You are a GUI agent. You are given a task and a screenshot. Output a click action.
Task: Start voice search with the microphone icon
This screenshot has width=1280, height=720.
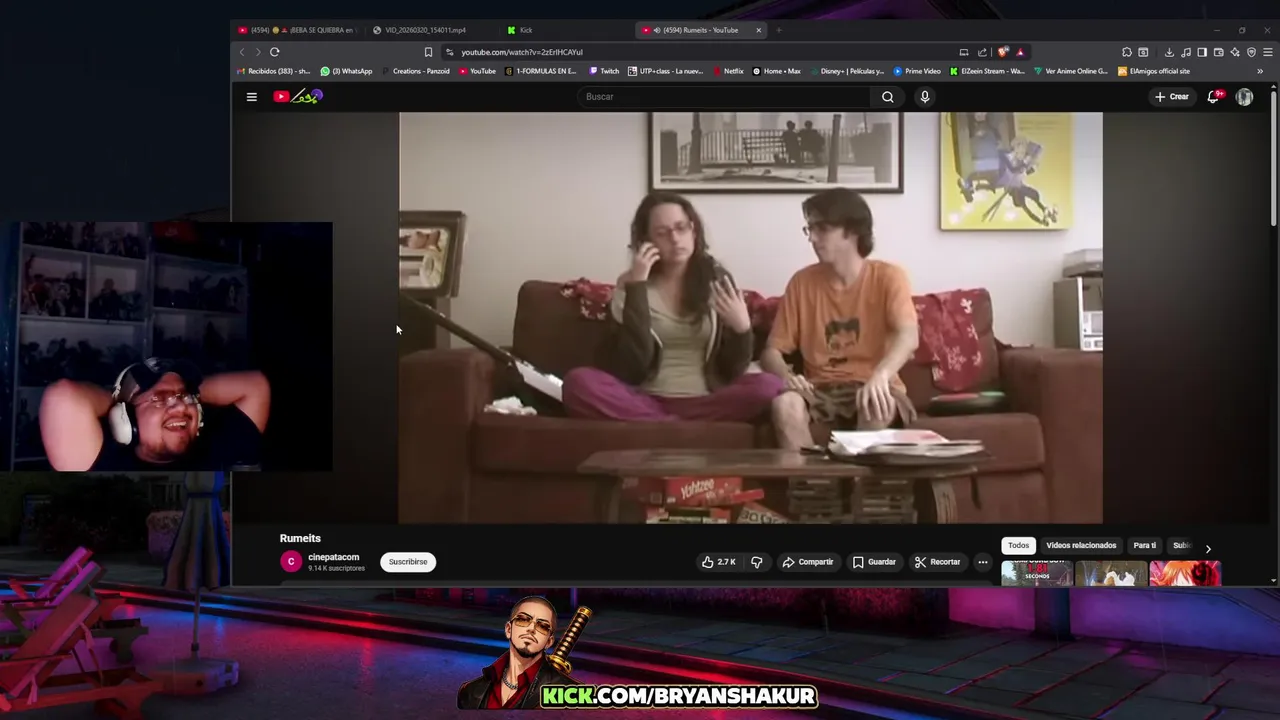(925, 97)
